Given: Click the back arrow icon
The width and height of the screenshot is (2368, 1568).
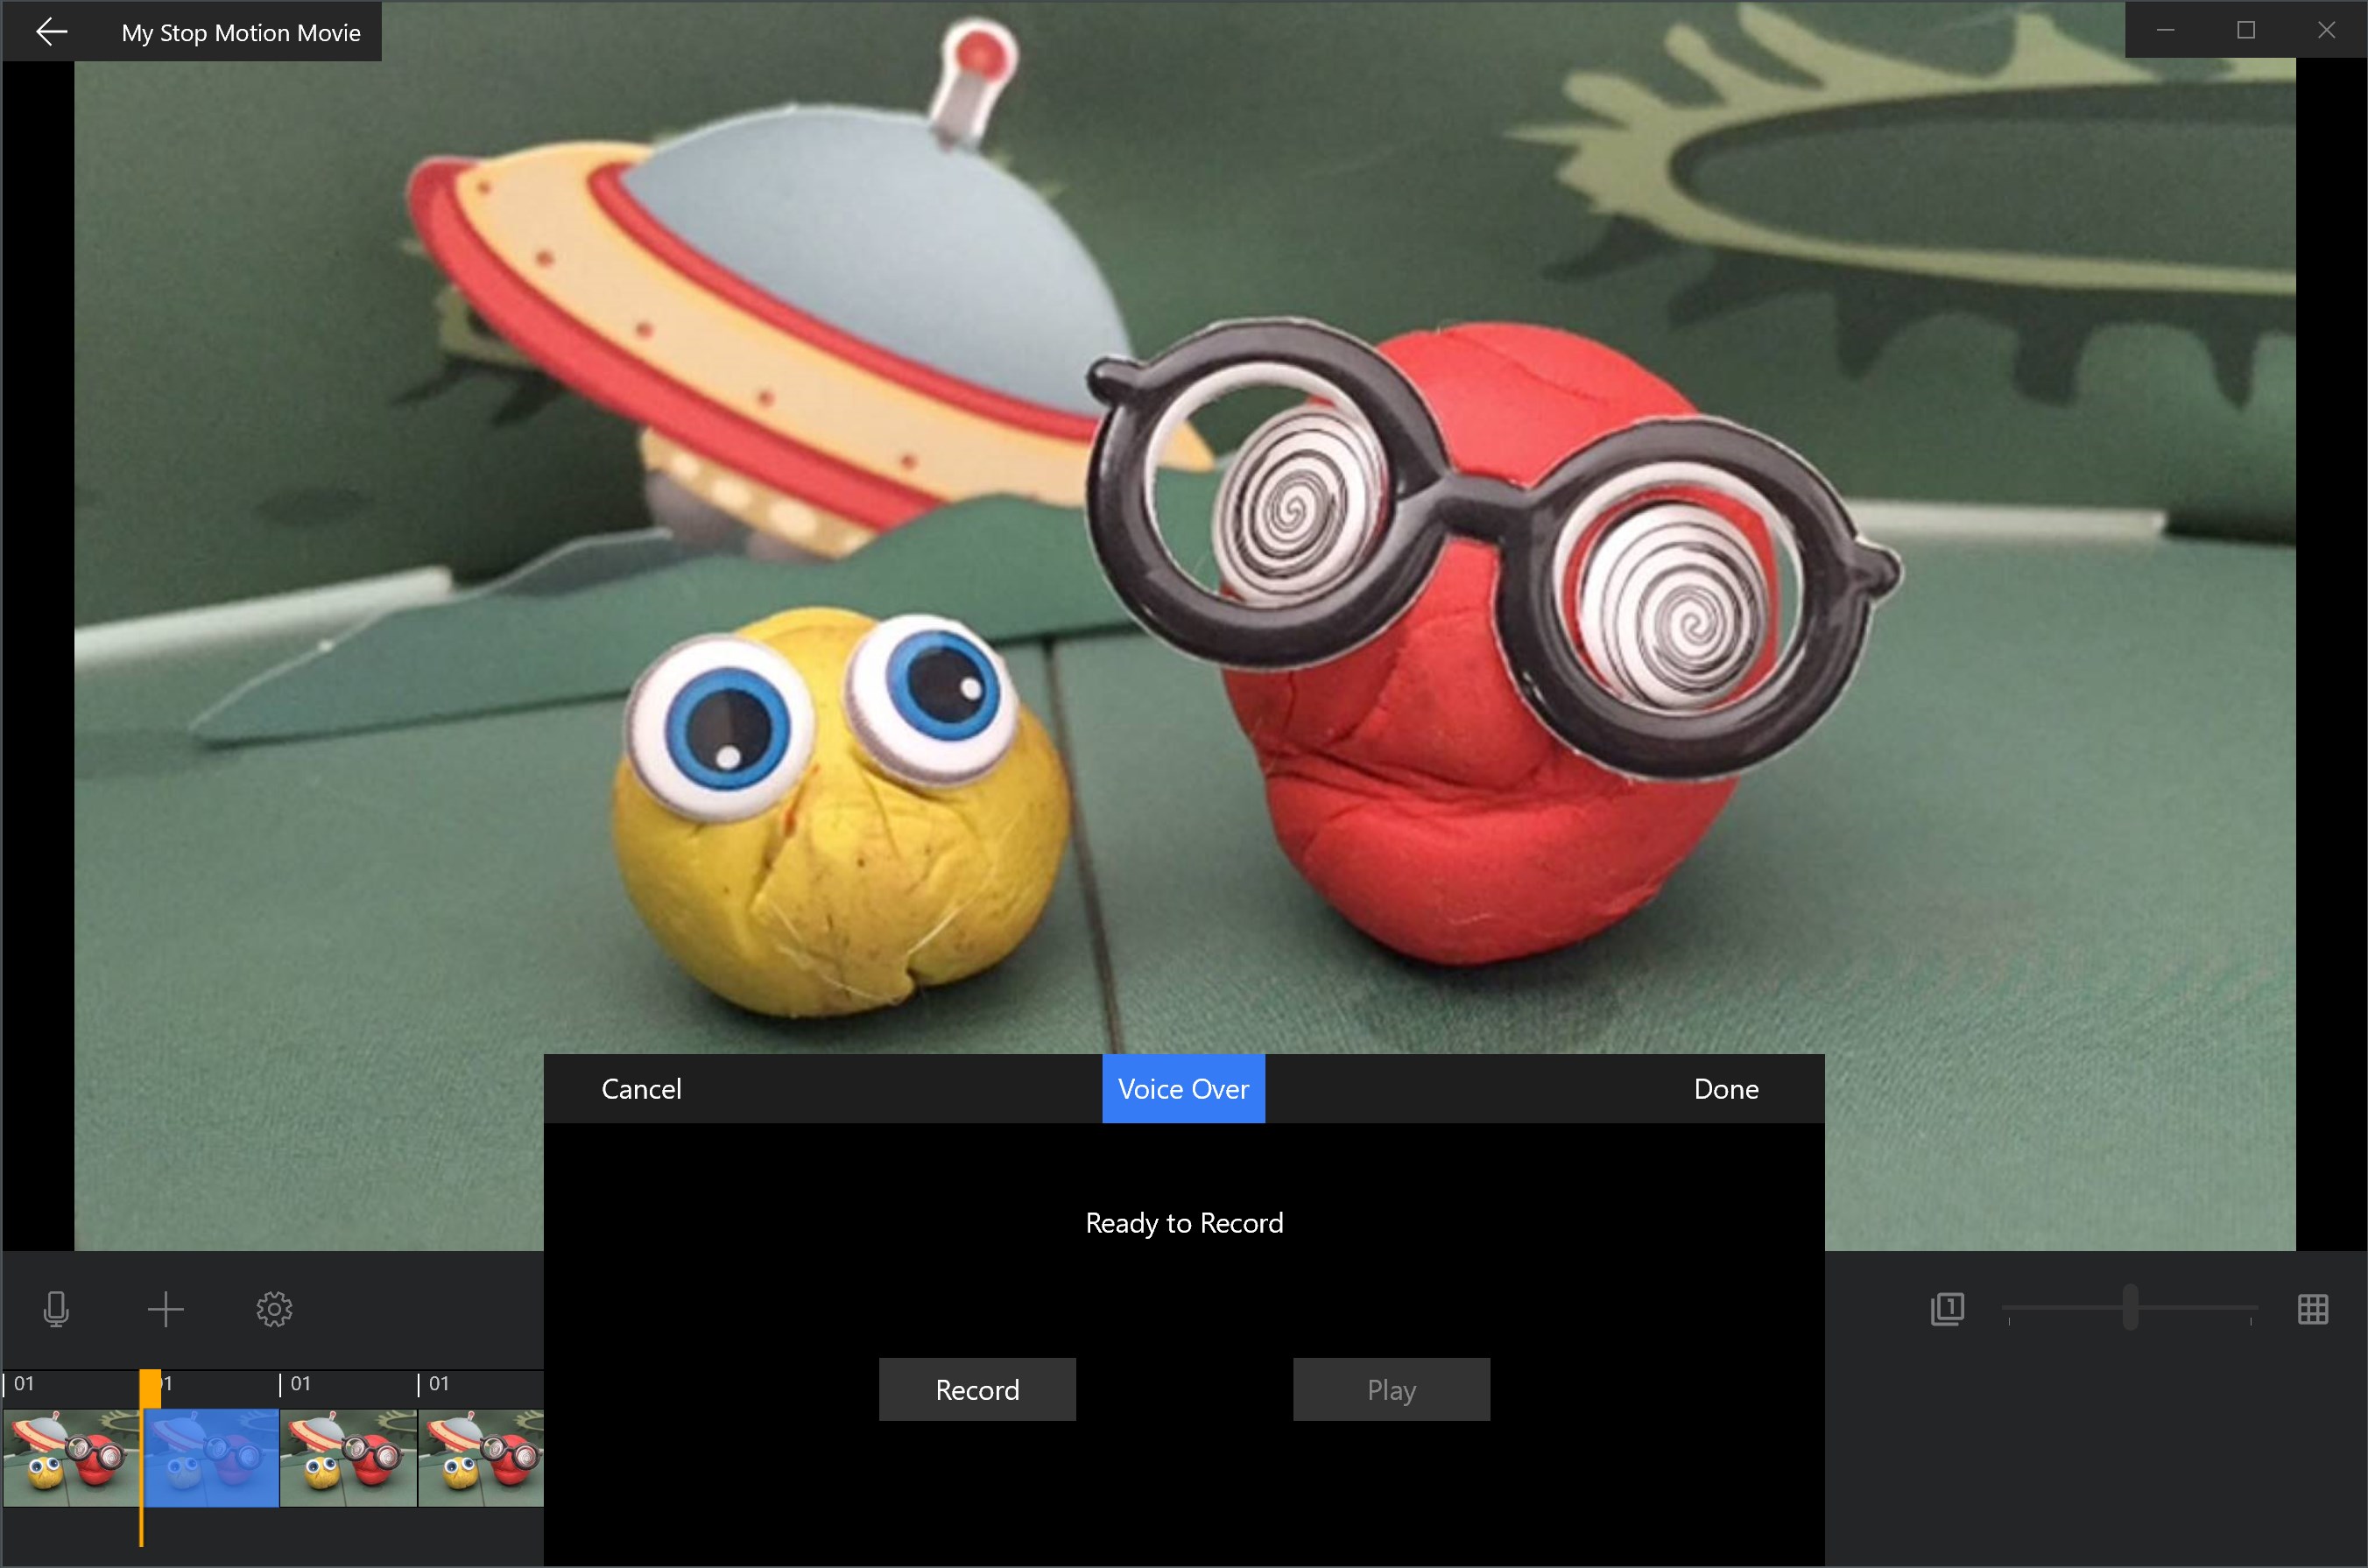Looking at the screenshot, I should pyautogui.click(x=51, y=32).
